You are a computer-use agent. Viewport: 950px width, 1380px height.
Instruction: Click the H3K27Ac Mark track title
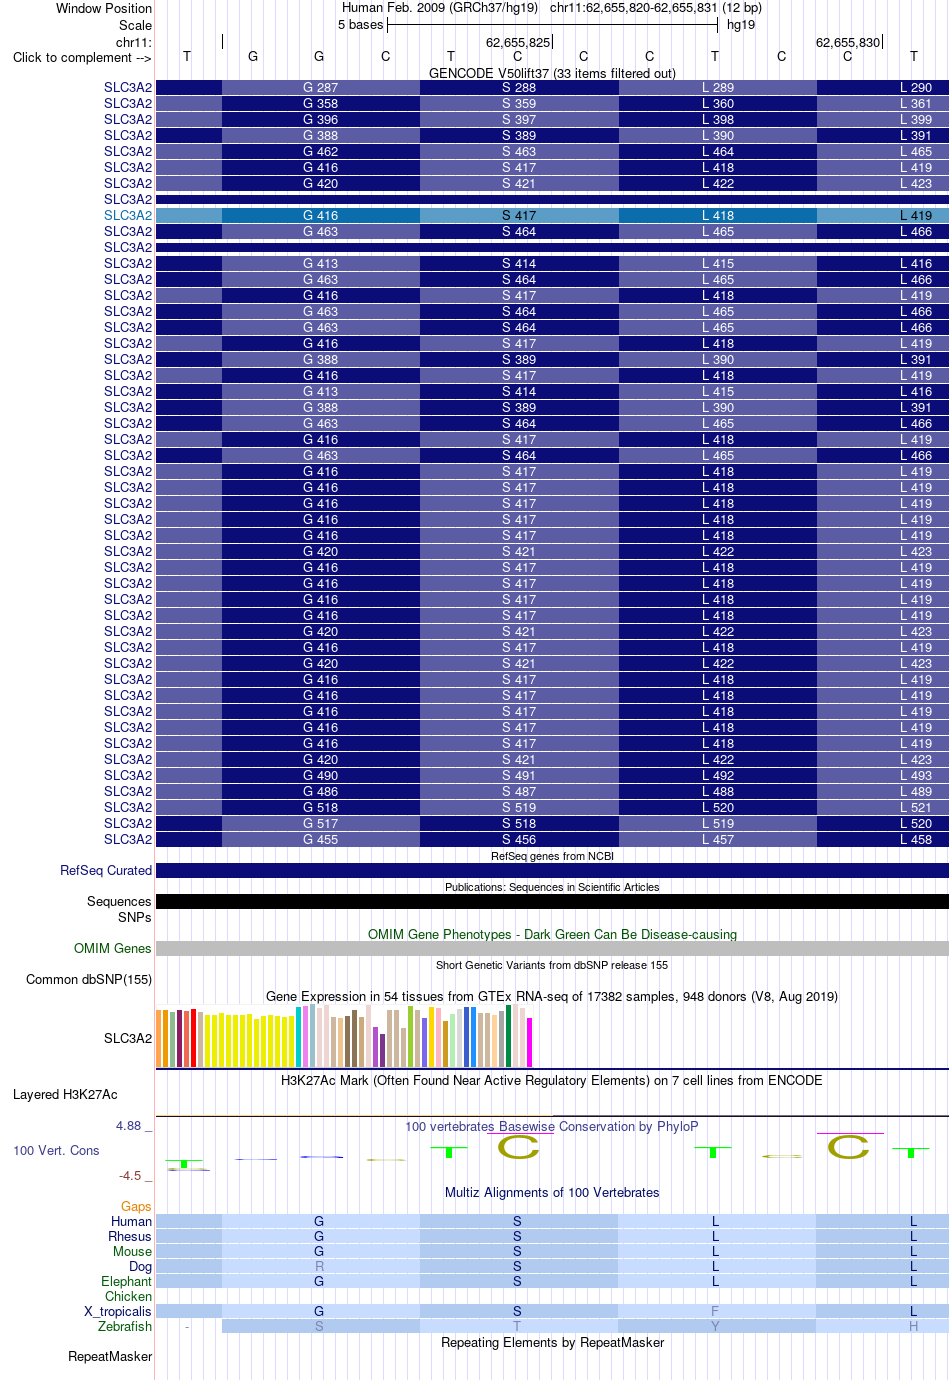click(x=552, y=1080)
